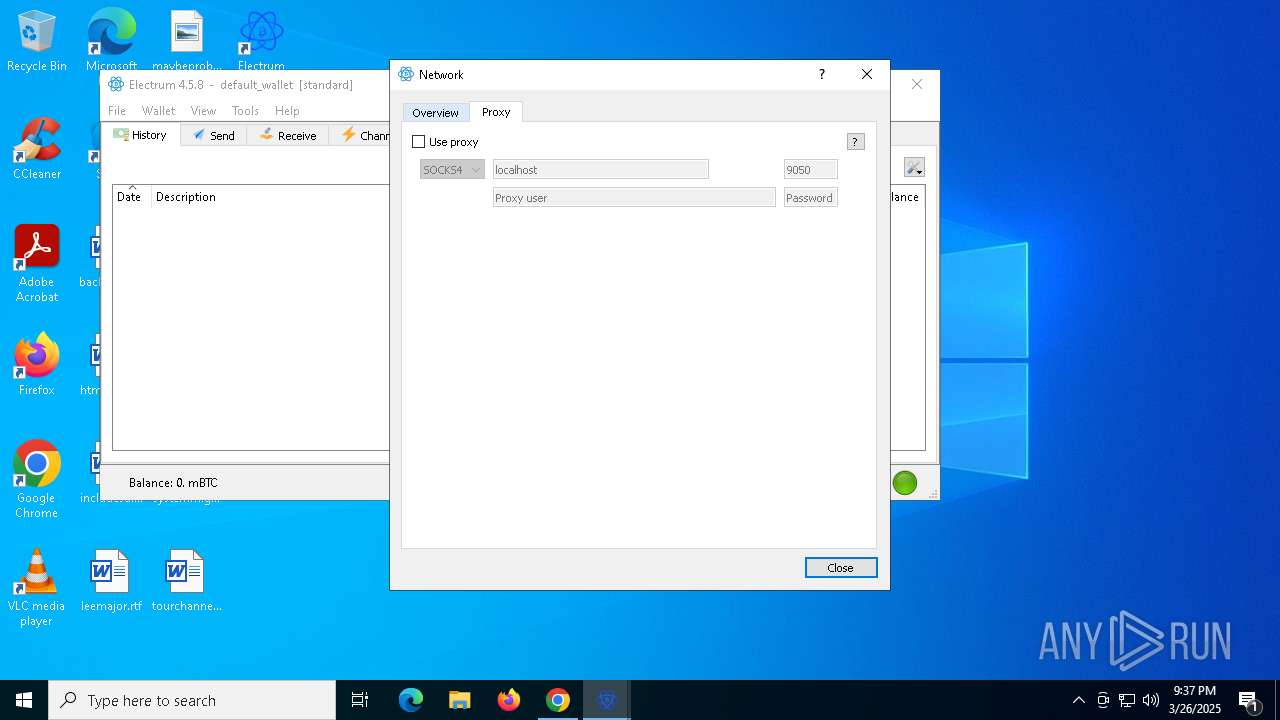This screenshot has height=720, width=1280.
Task: Click the Network dialog title help button
Action: point(822,75)
